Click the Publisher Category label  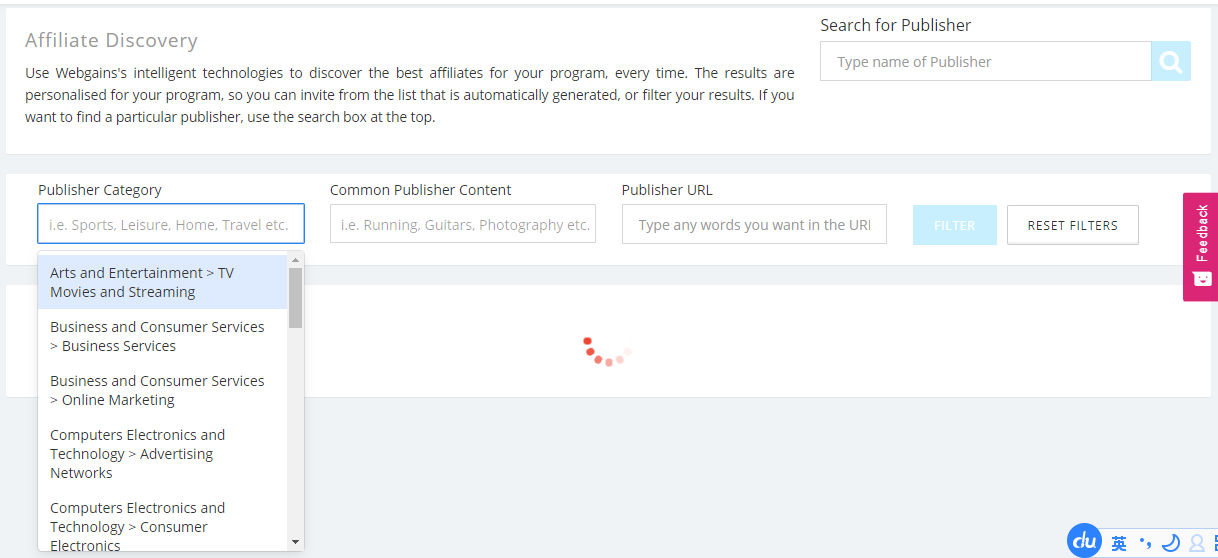pyautogui.click(x=100, y=190)
